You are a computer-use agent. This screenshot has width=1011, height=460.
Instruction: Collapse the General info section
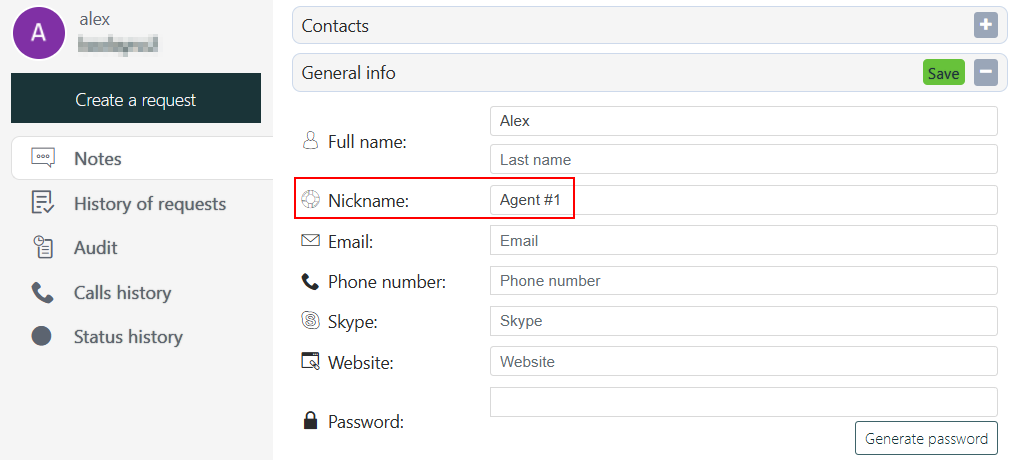[x=986, y=73]
